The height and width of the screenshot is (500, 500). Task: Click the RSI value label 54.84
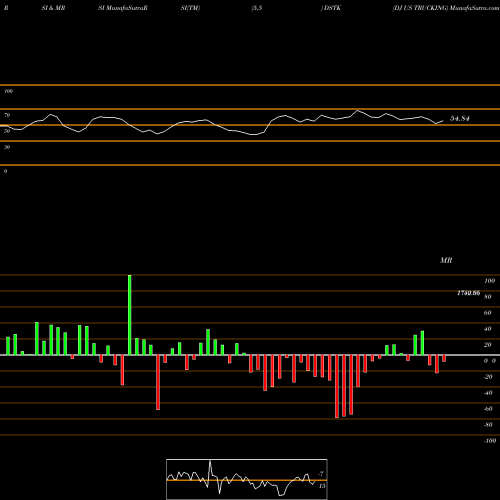click(460, 118)
